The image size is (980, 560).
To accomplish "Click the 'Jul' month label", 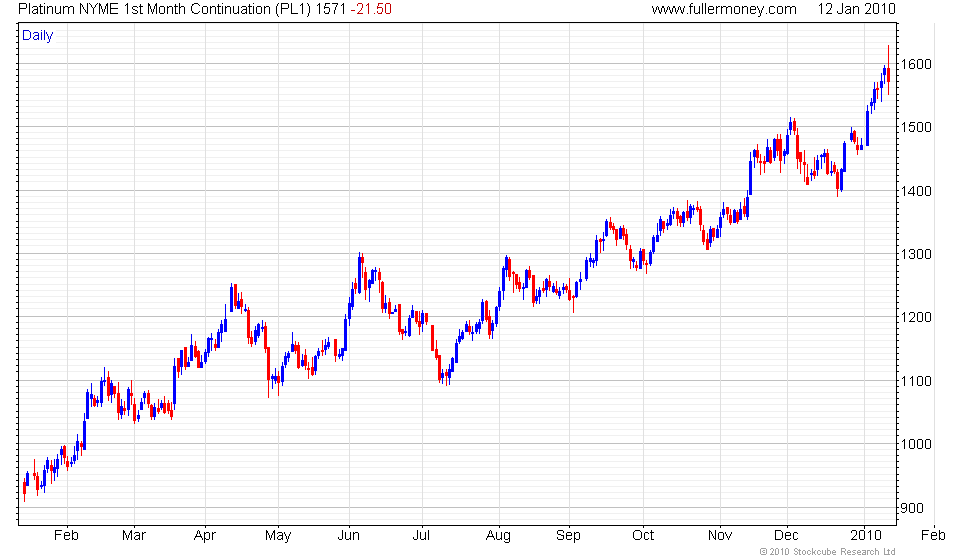I will (x=422, y=536).
